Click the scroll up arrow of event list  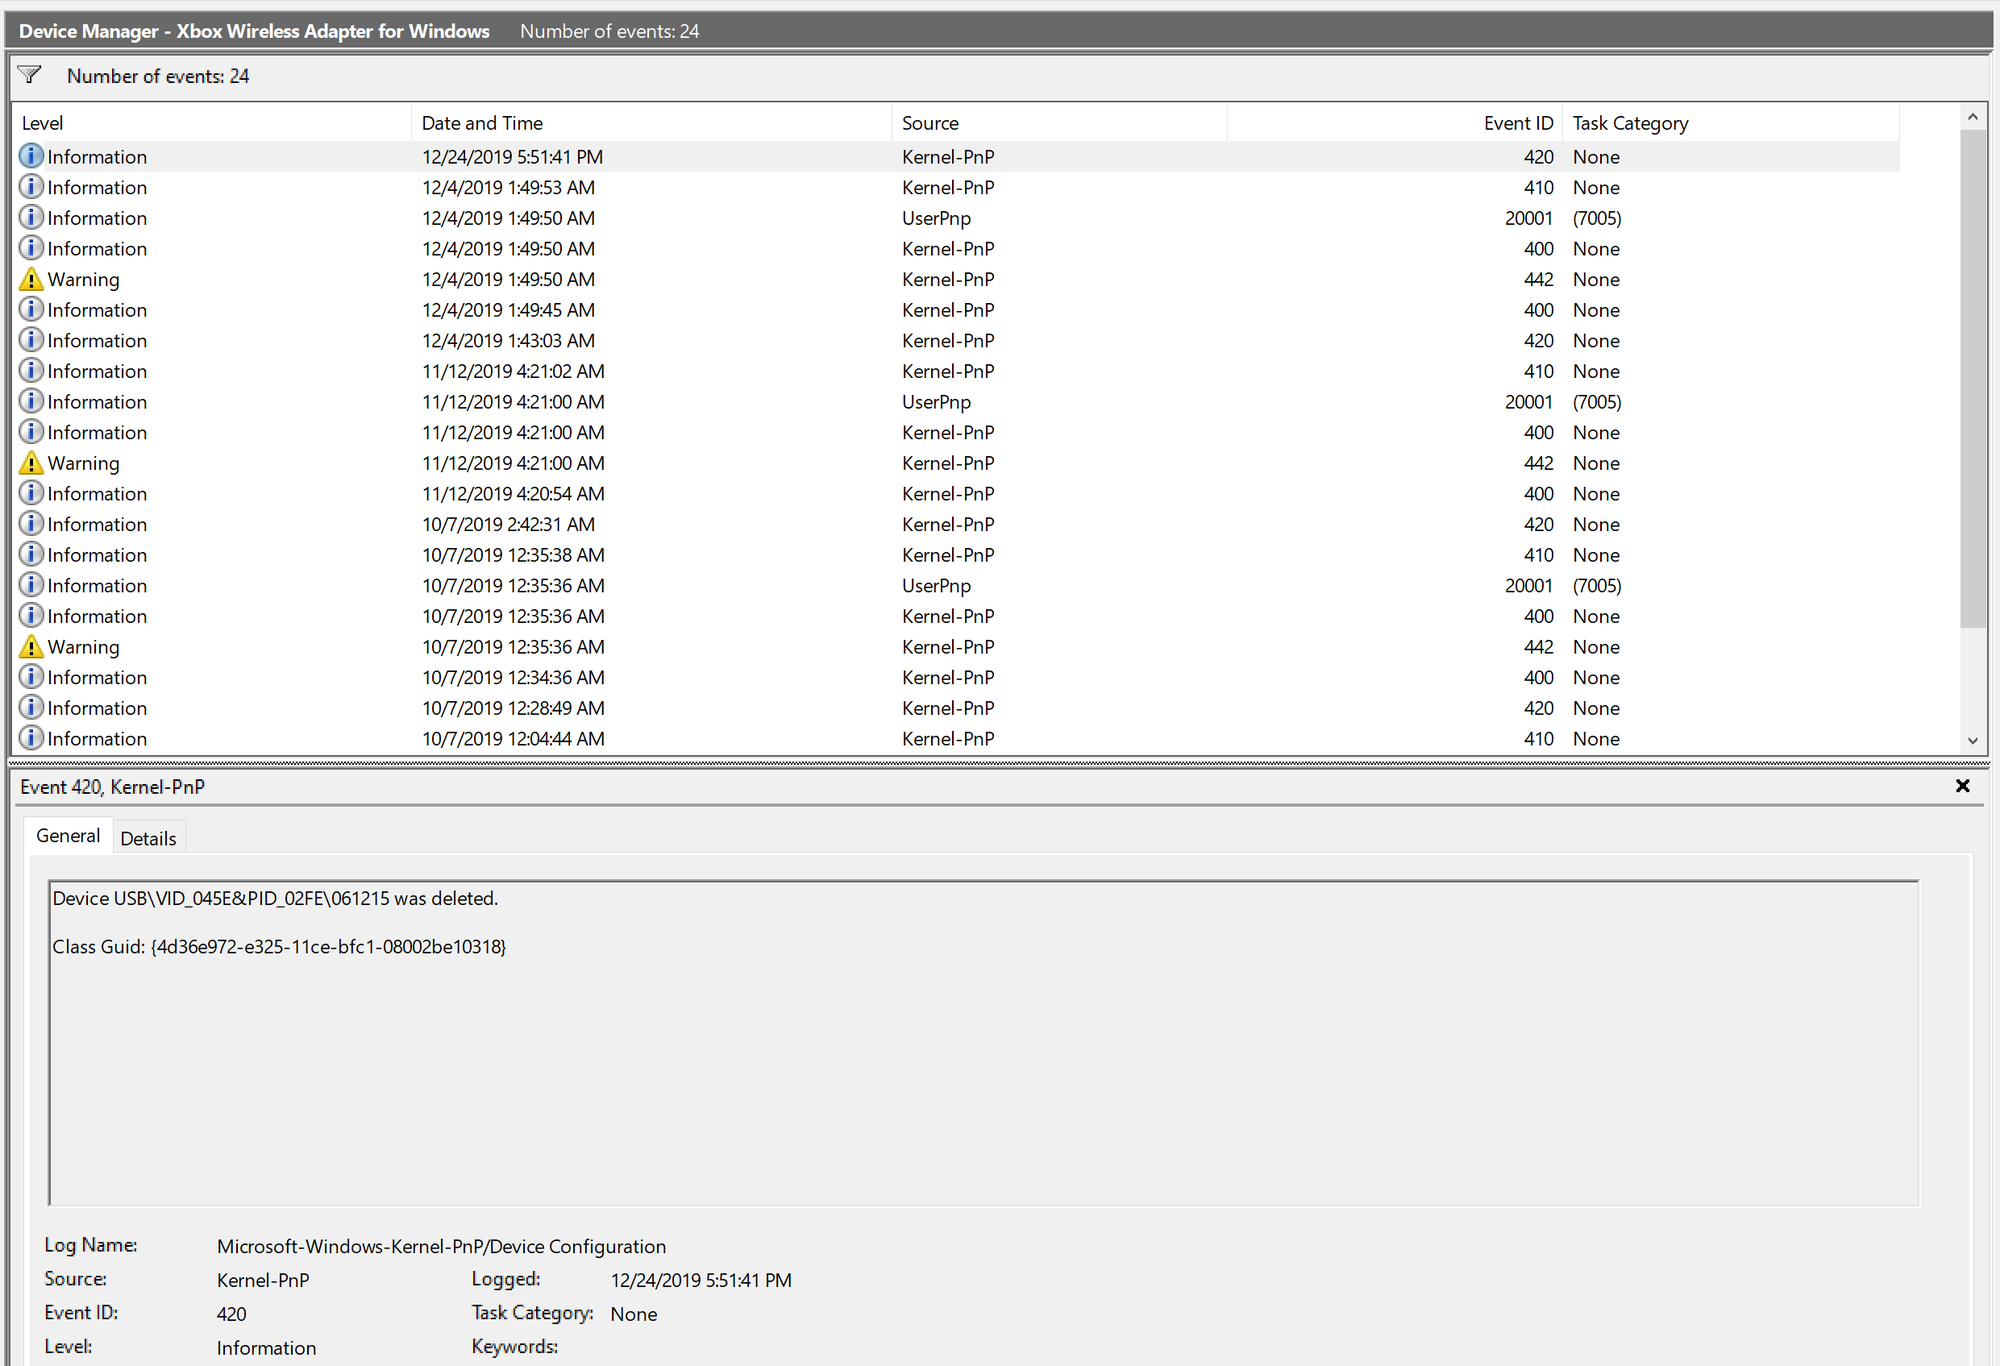coord(1972,117)
